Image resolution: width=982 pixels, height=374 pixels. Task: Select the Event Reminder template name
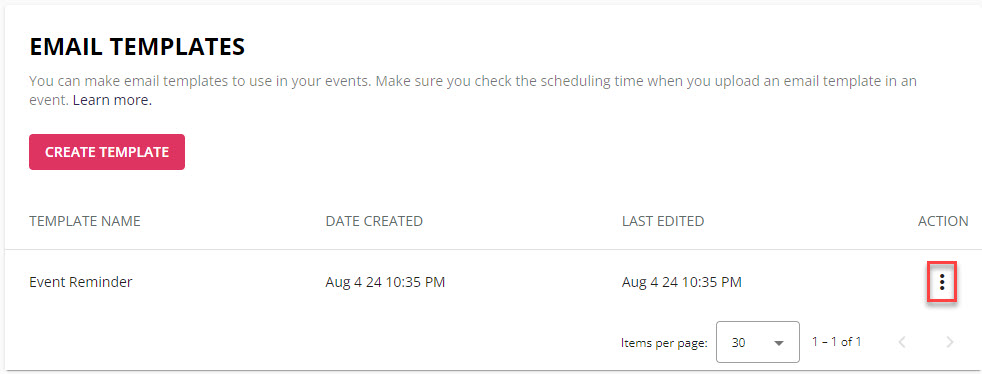81,283
